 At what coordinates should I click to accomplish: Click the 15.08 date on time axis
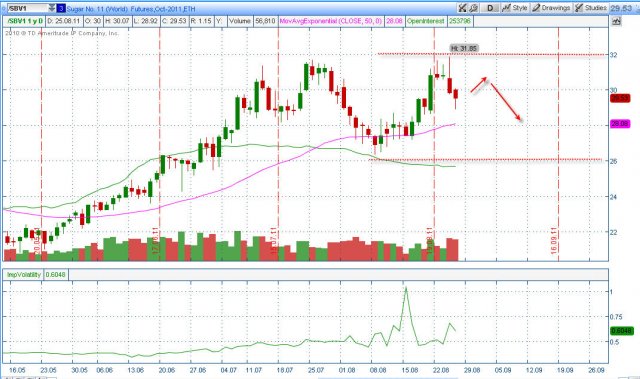pyautogui.click(x=409, y=370)
